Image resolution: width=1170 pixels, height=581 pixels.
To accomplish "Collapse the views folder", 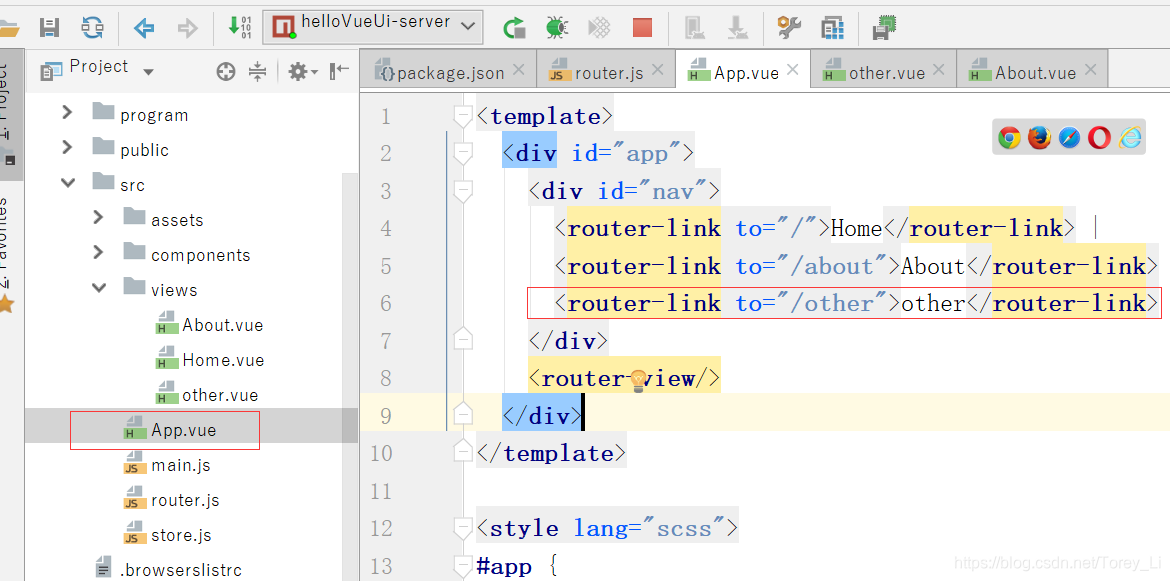I will 98,288.
